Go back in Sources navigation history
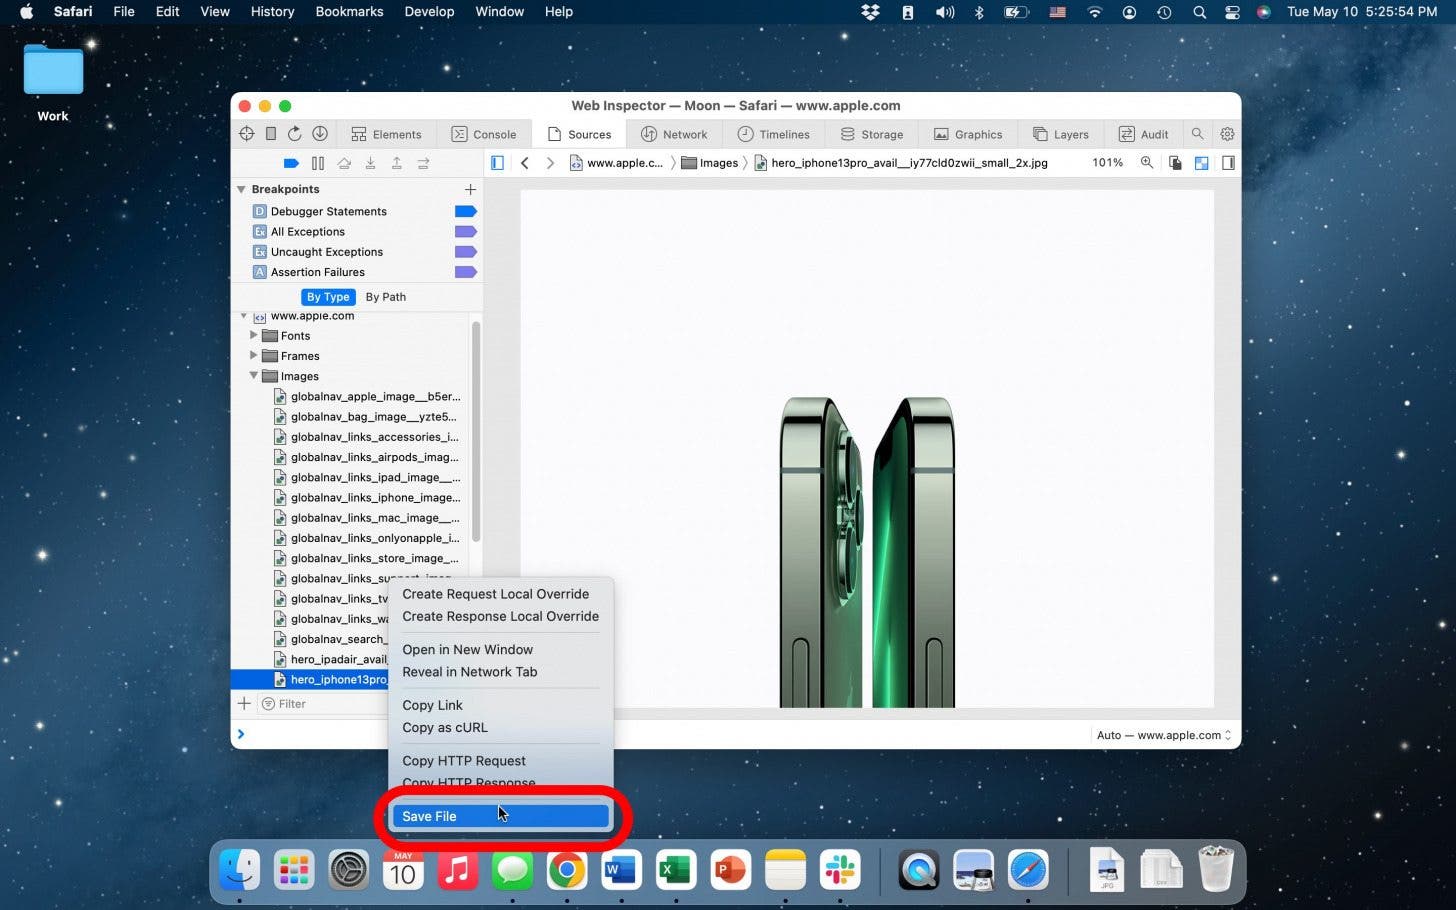Image resolution: width=1456 pixels, height=910 pixels. click(524, 163)
